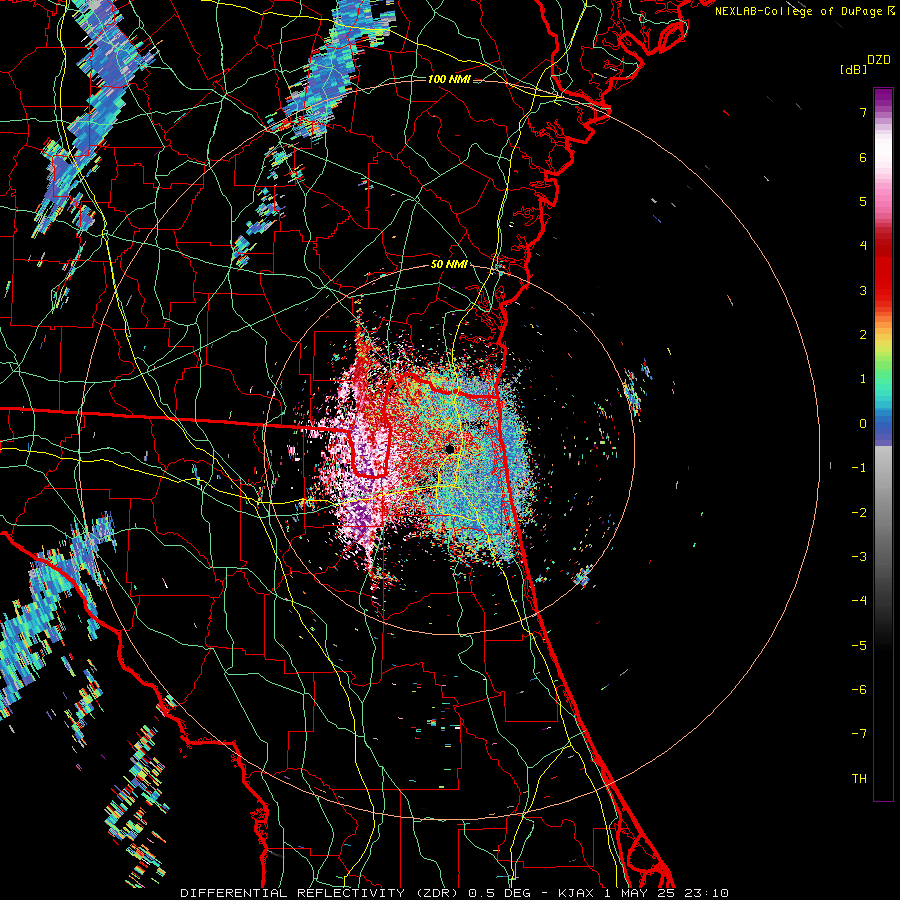Viewport: 900px width, 900px height.
Task: Click the "-3" legend value label
Action: [859, 556]
